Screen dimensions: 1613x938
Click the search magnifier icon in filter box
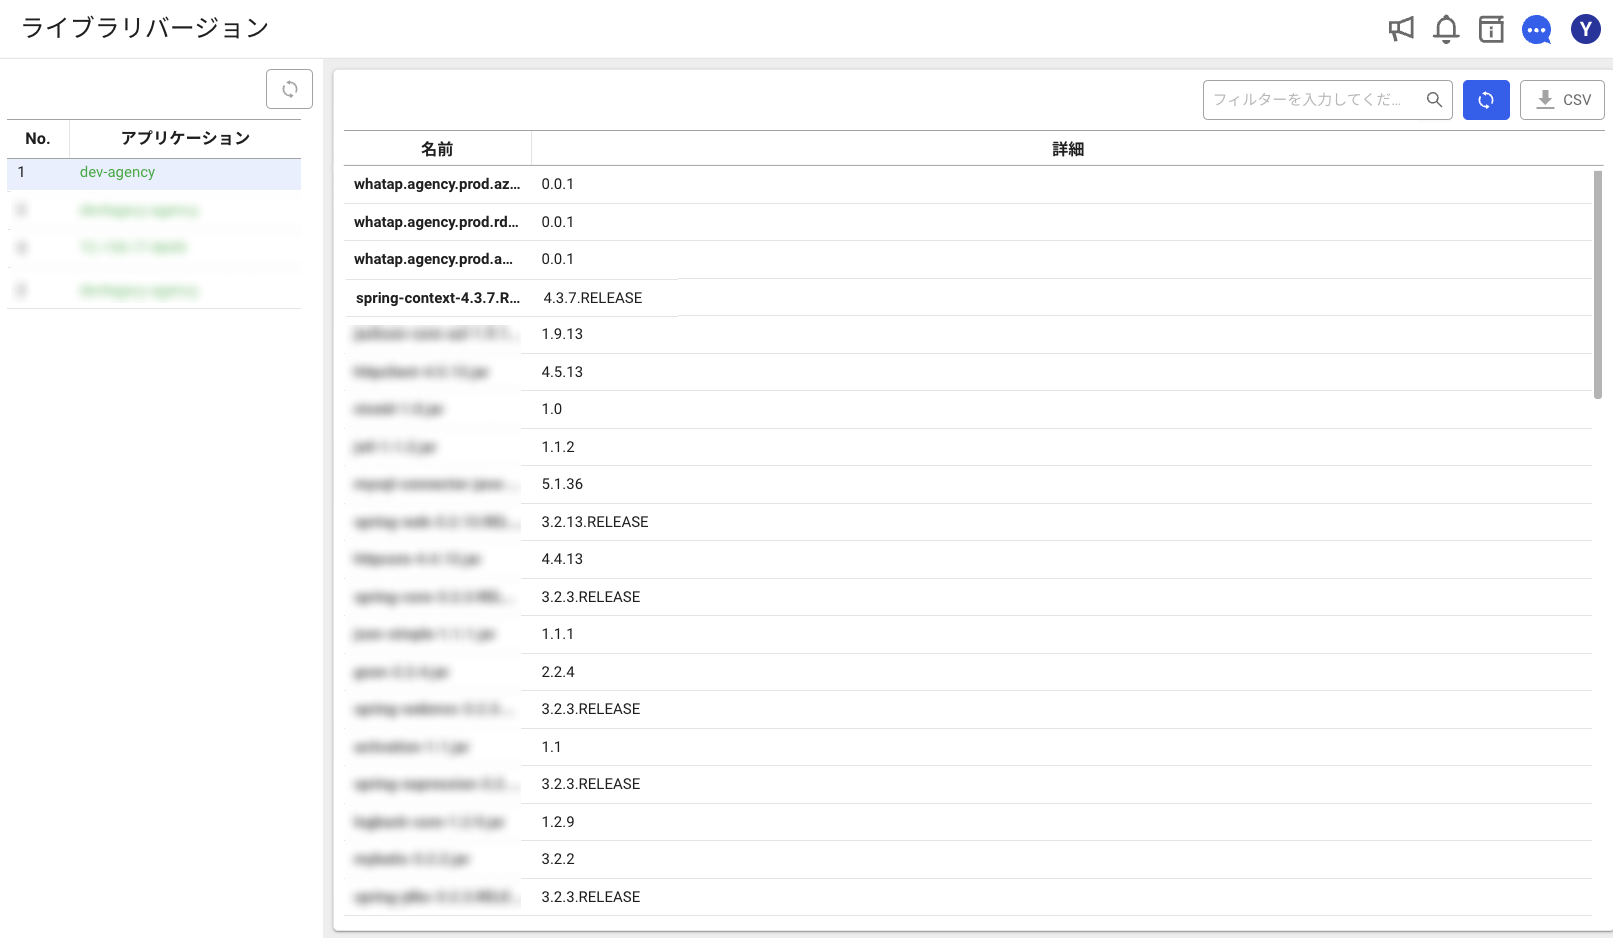(x=1434, y=100)
